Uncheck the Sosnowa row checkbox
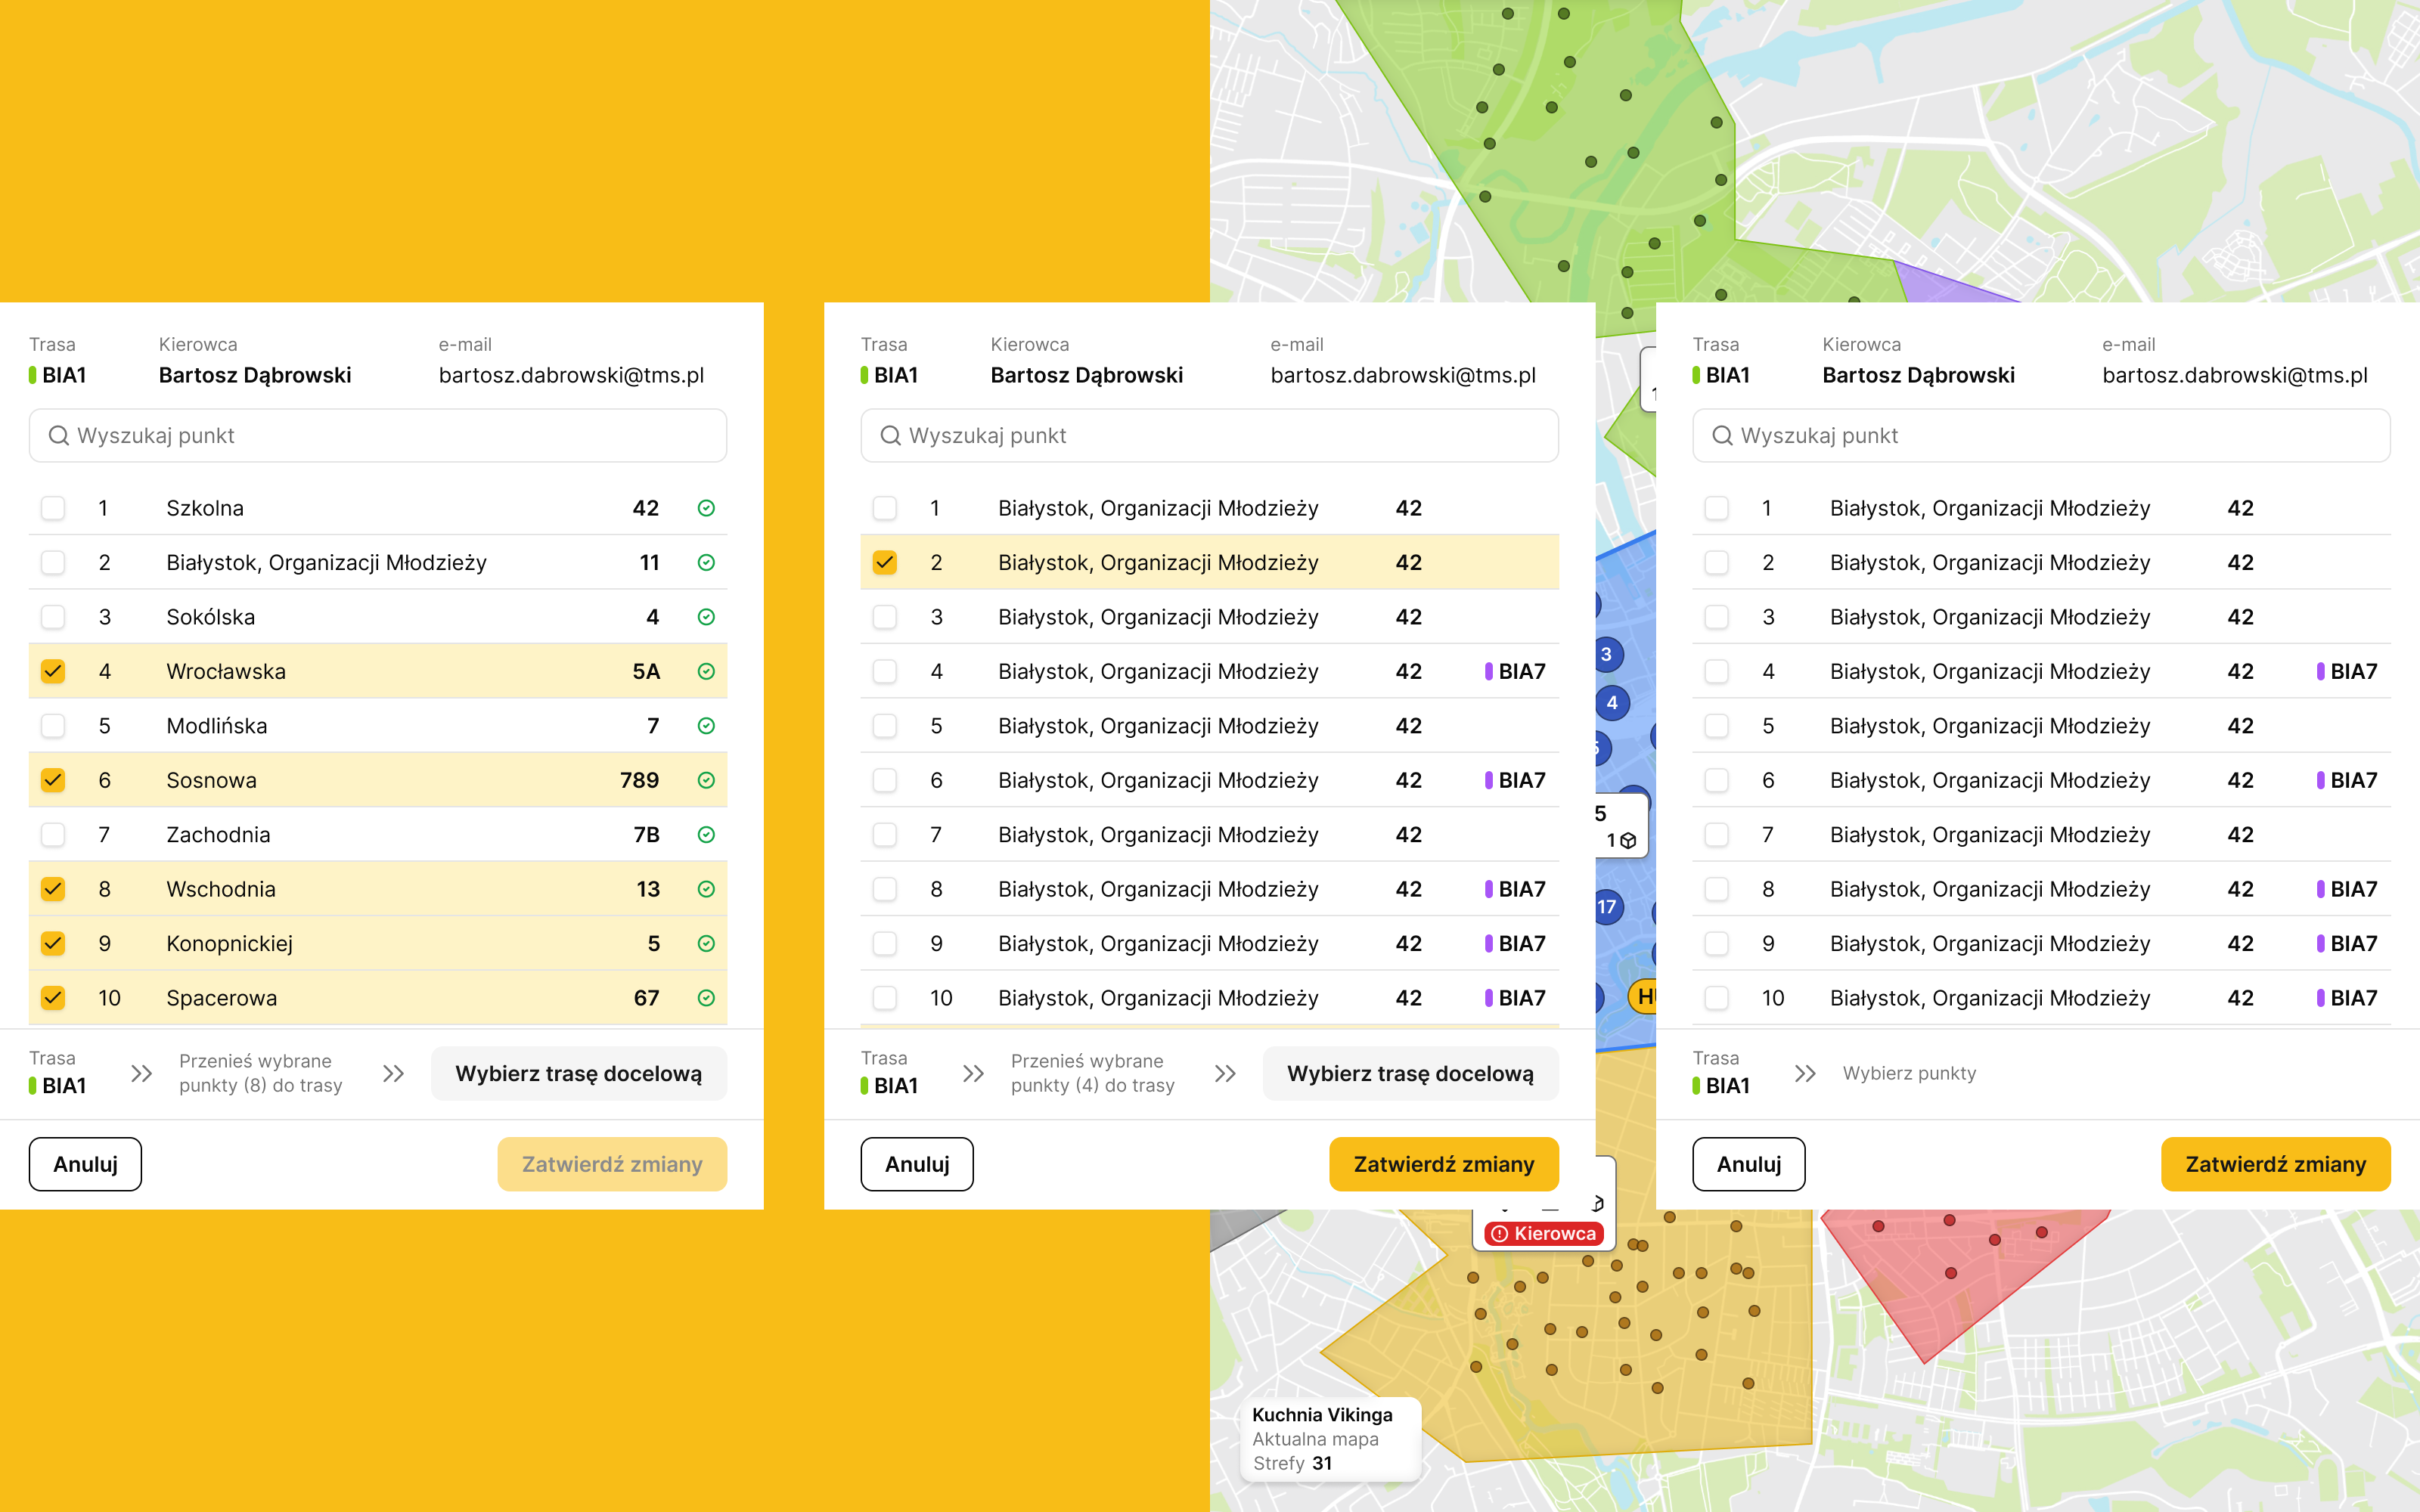 (x=53, y=781)
